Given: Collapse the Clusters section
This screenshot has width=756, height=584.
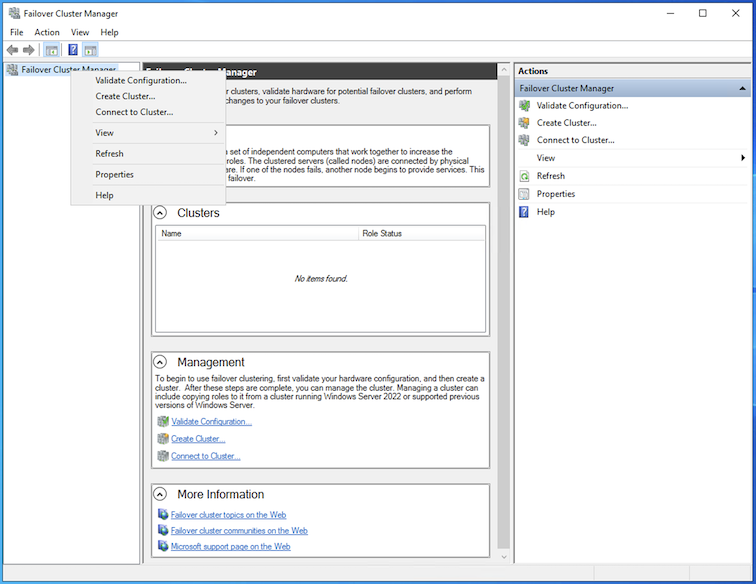Looking at the screenshot, I should [x=160, y=213].
